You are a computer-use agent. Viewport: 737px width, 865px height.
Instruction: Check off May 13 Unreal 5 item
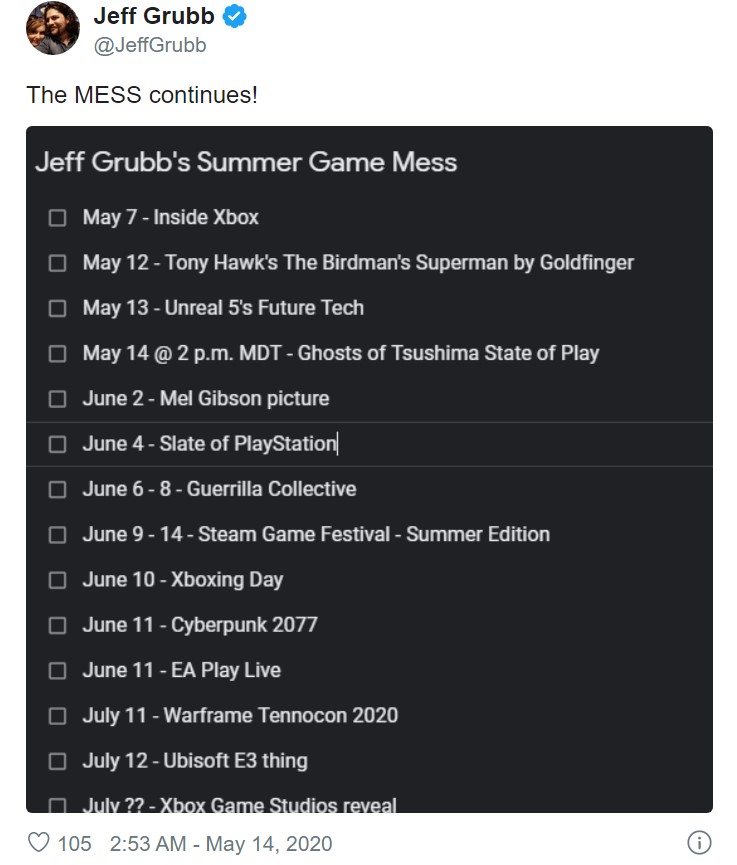(58, 308)
